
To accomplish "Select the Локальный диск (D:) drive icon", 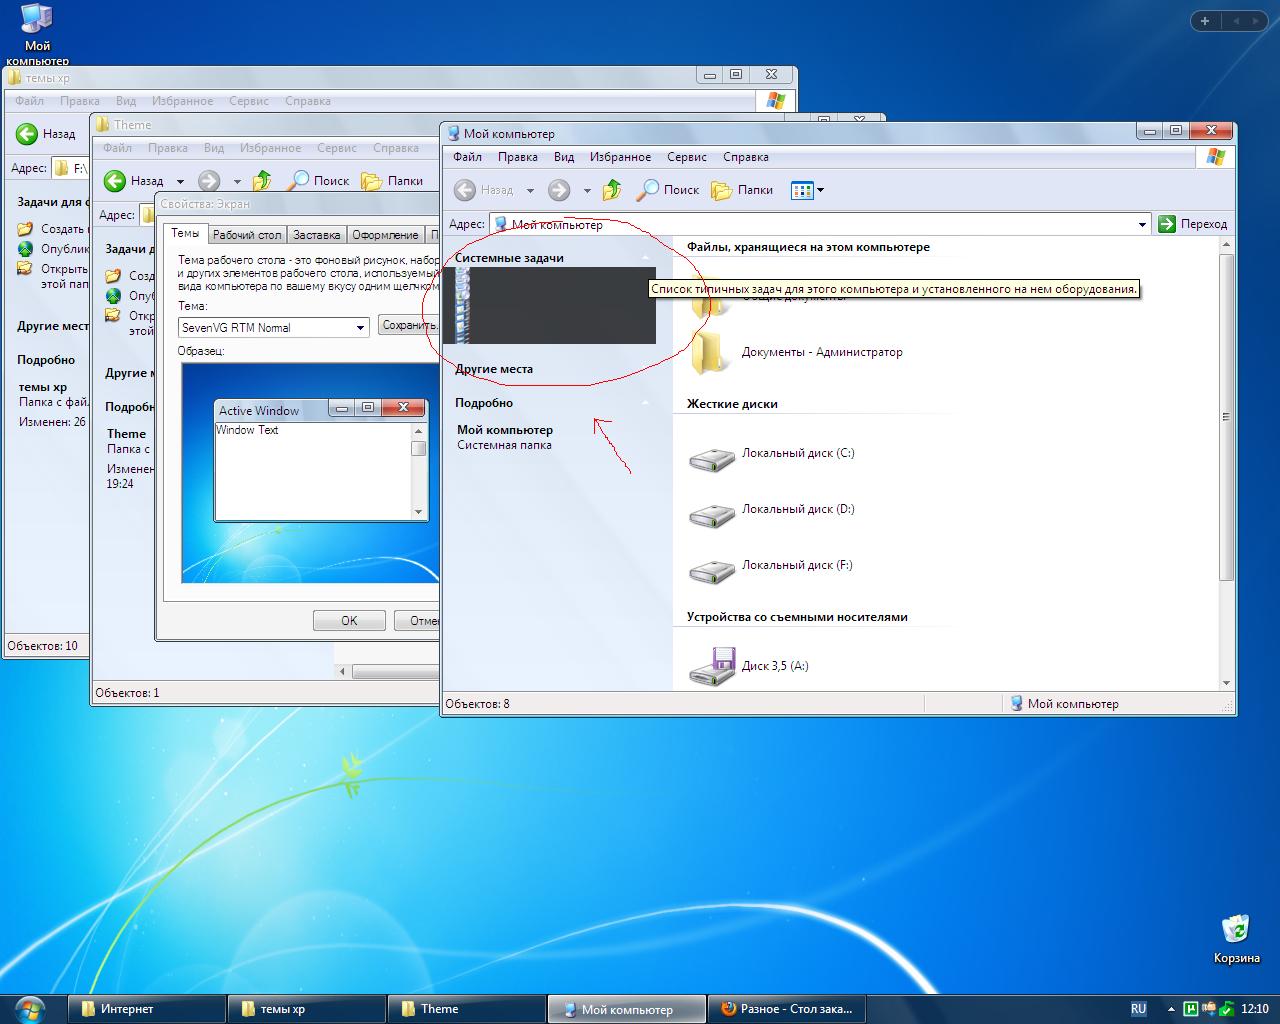I will pyautogui.click(x=711, y=514).
